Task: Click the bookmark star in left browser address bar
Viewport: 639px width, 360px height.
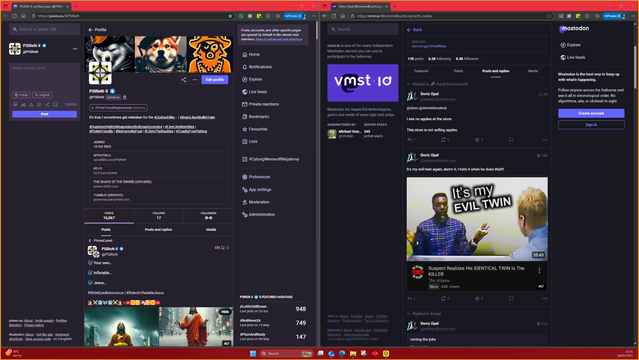Action: click(x=230, y=16)
